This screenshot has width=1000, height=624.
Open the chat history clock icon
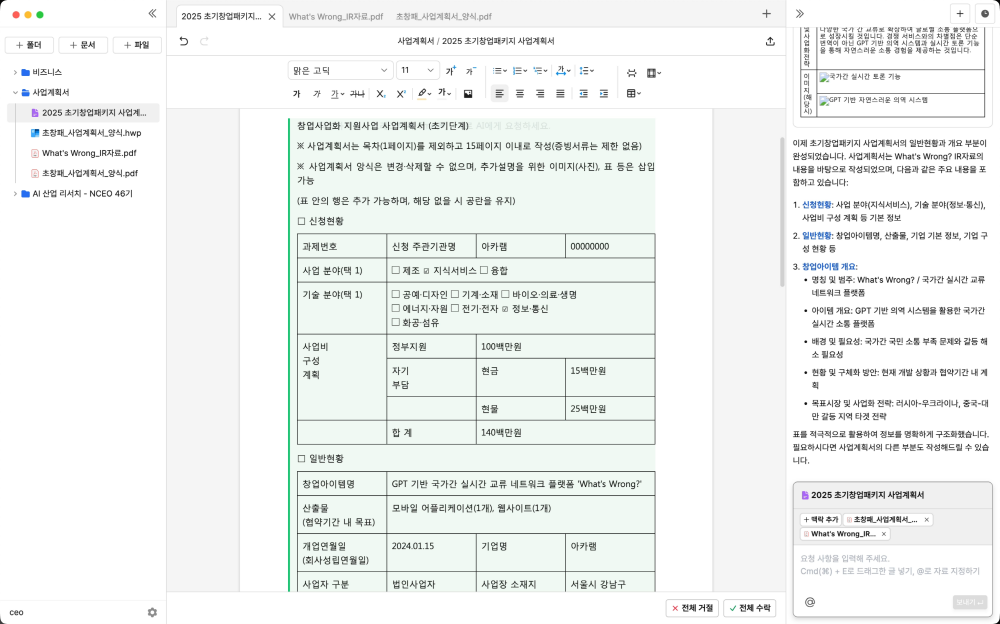[x=985, y=13]
